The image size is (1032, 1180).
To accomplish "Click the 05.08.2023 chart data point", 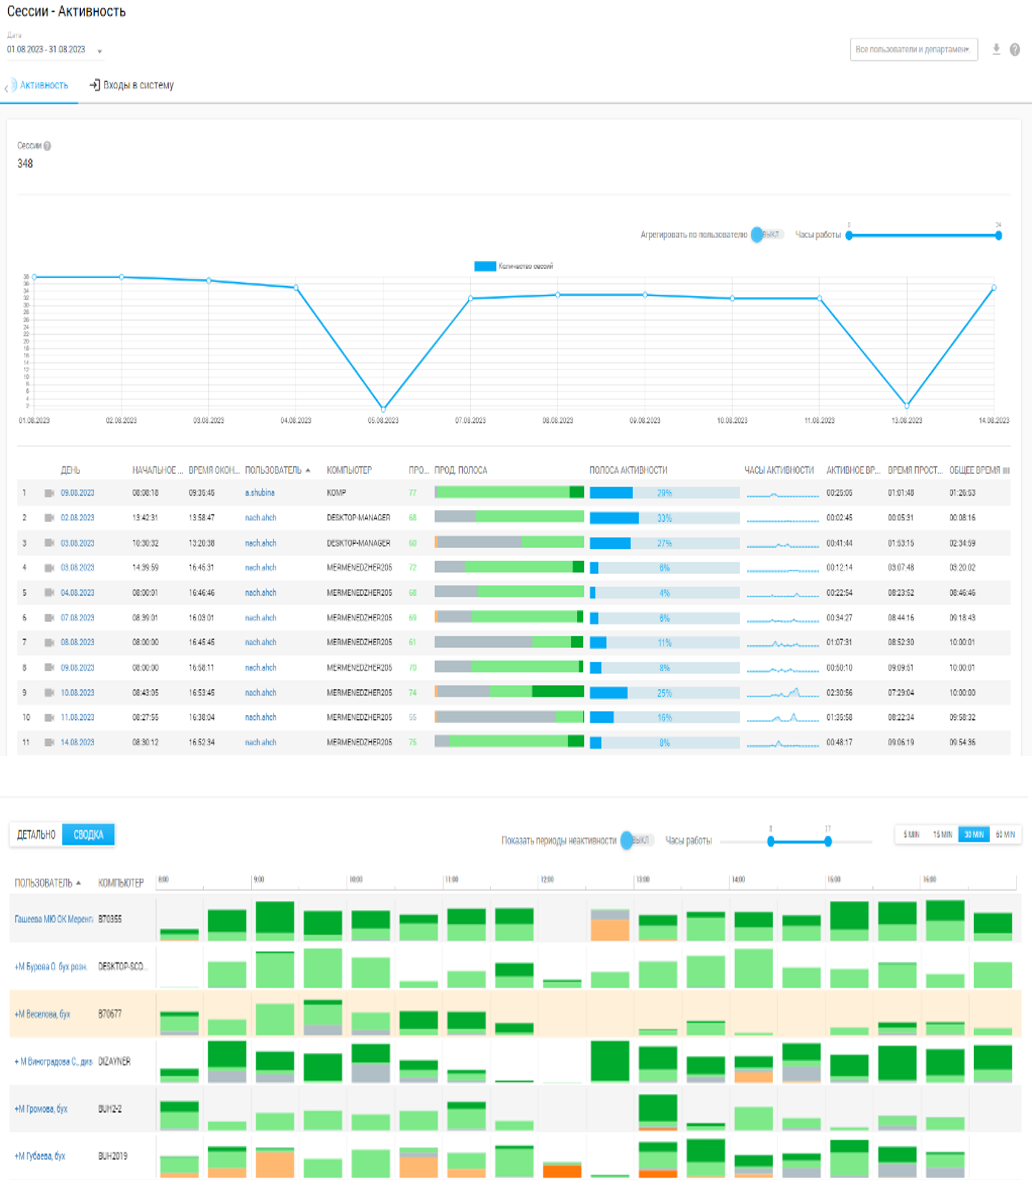I will click(x=383, y=409).
